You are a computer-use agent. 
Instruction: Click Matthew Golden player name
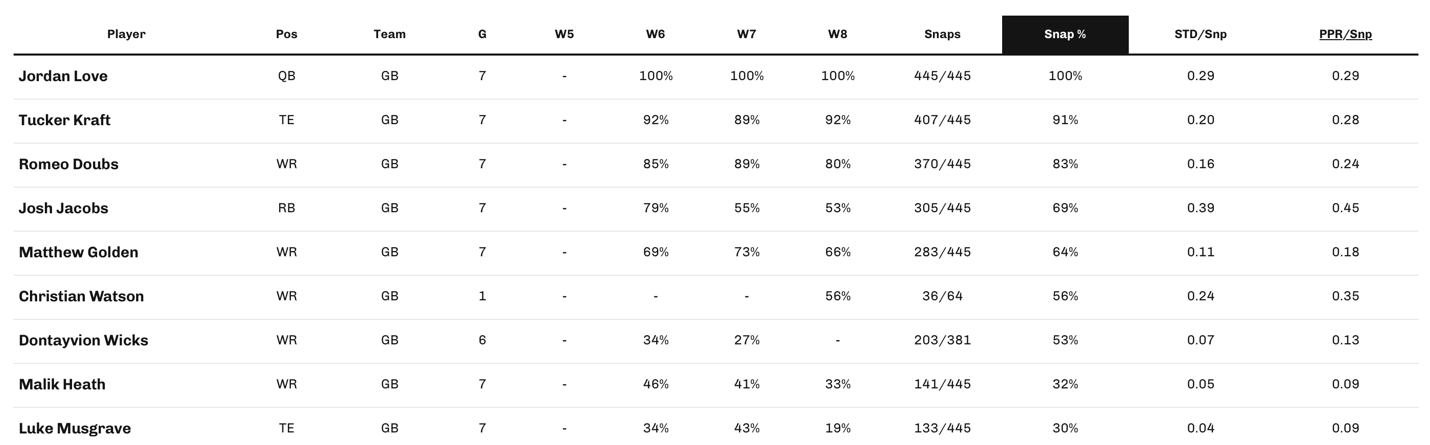click(78, 252)
